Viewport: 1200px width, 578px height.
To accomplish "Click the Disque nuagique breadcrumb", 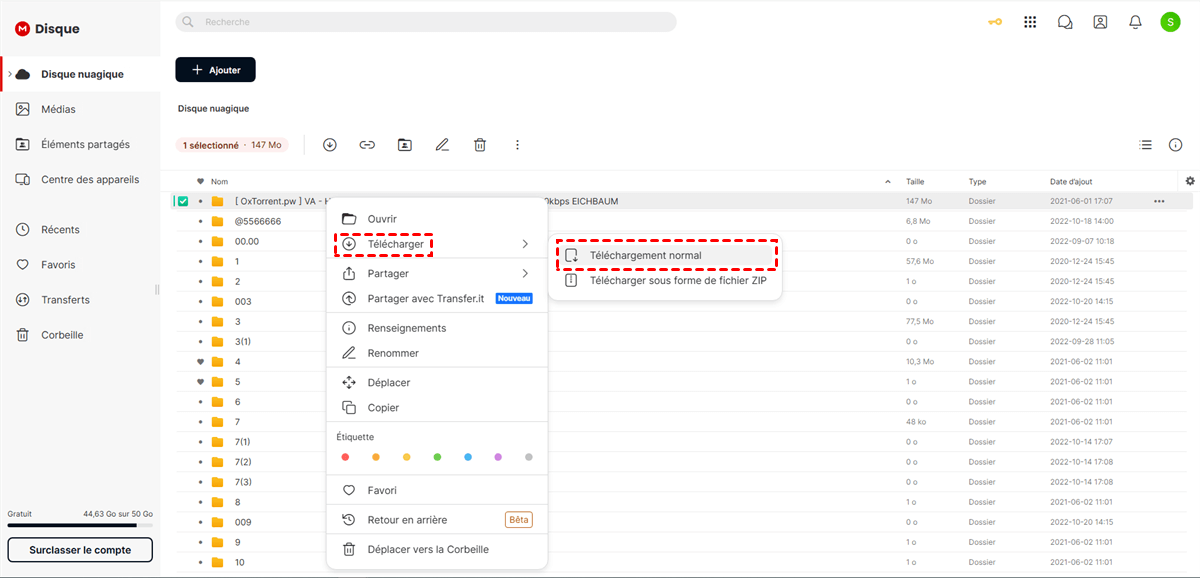I will pos(213,108).
